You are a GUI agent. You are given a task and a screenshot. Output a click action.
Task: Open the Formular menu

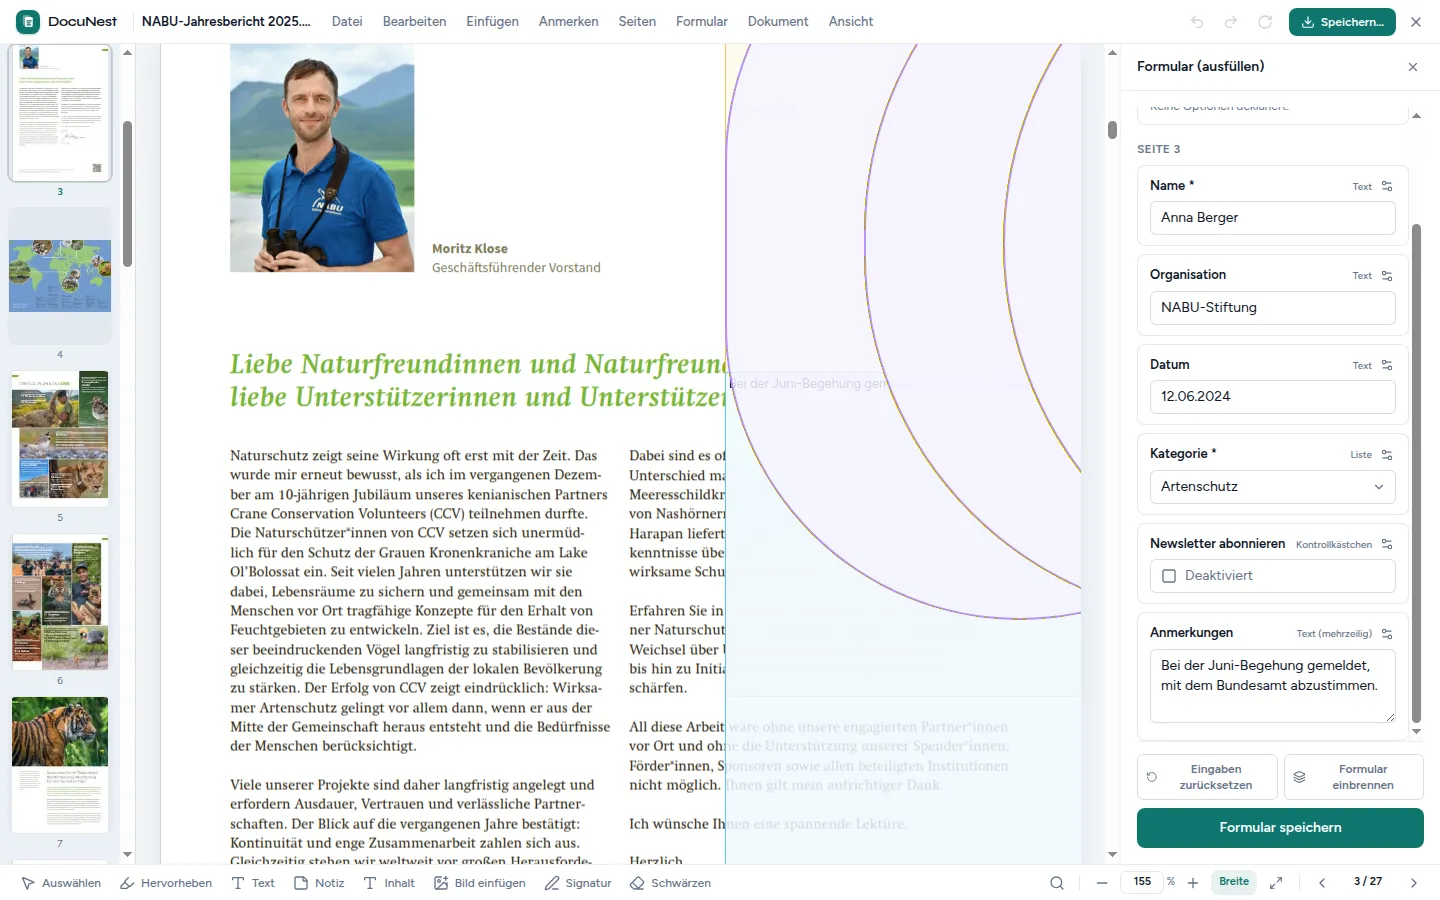[x=702, y=21]
